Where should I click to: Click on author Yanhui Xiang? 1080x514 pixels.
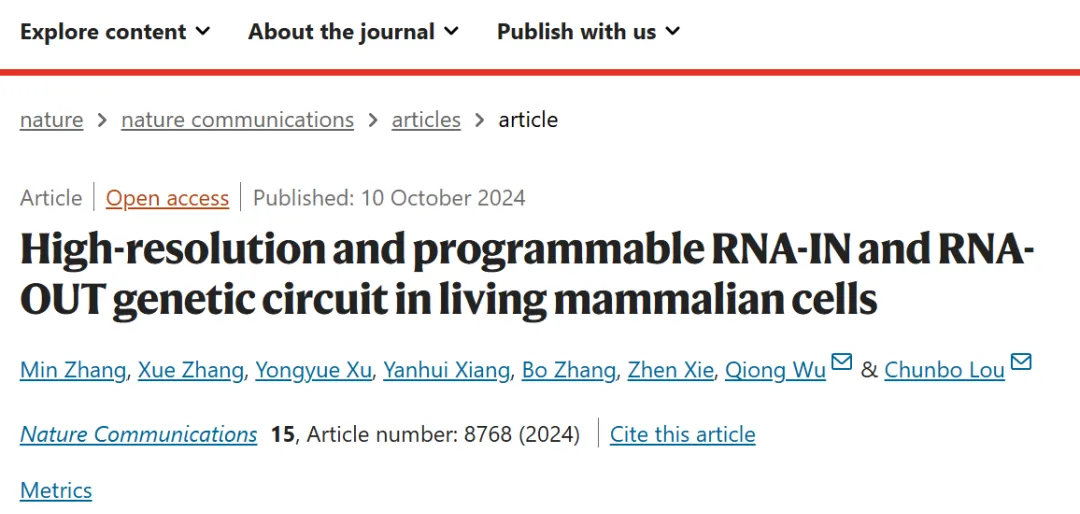click(x=447, y=371)
